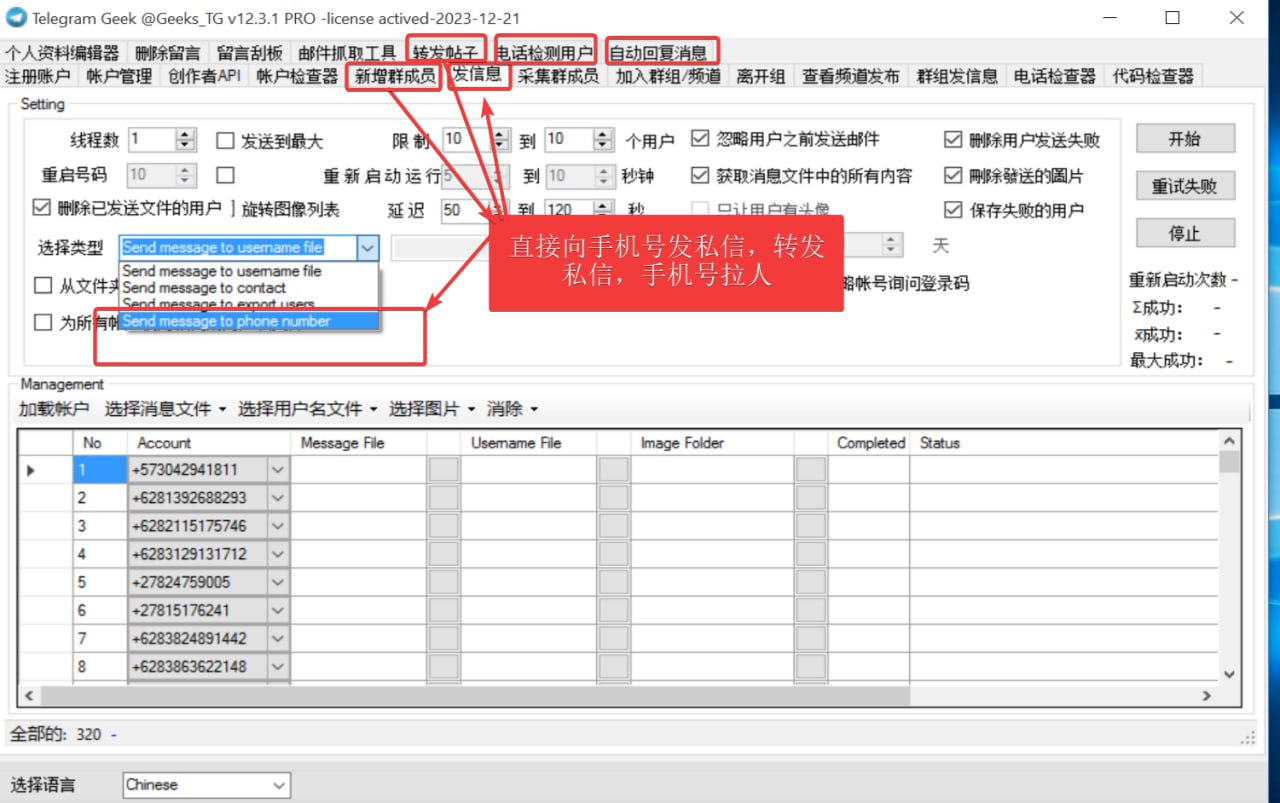Open the 邮件抓取工具 tab
1280x803 pixels.
point(347,53)
